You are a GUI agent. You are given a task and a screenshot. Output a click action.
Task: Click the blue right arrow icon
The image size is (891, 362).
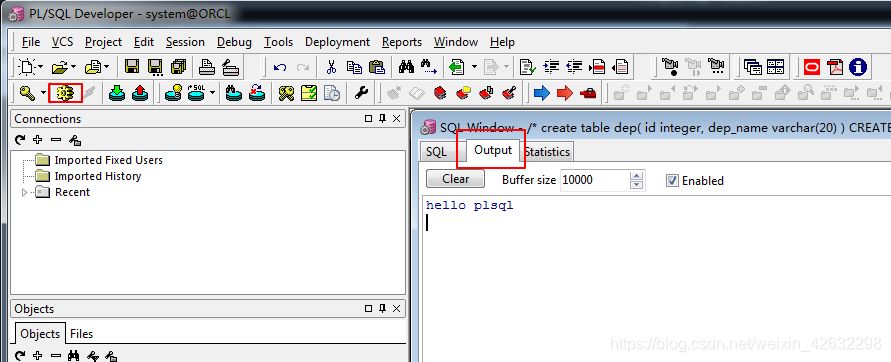[542, 93]
